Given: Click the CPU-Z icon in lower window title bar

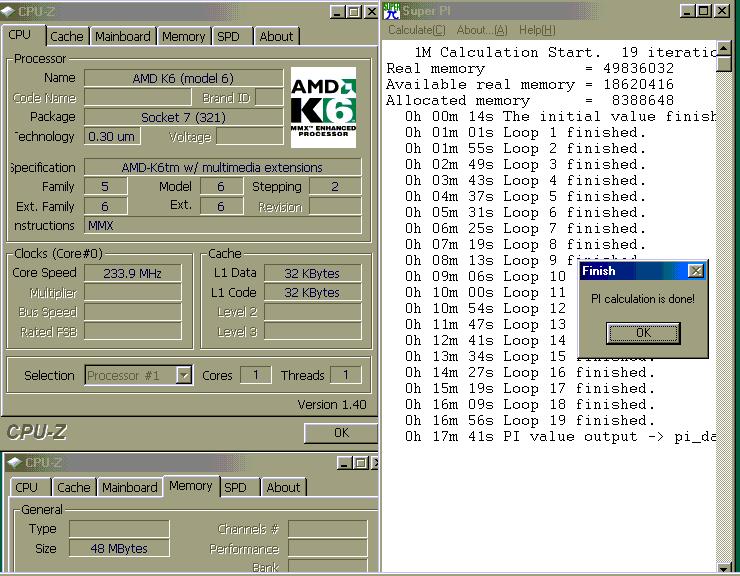Looking at the screenshot, I should pyautogui.click(x=15, y=462).
